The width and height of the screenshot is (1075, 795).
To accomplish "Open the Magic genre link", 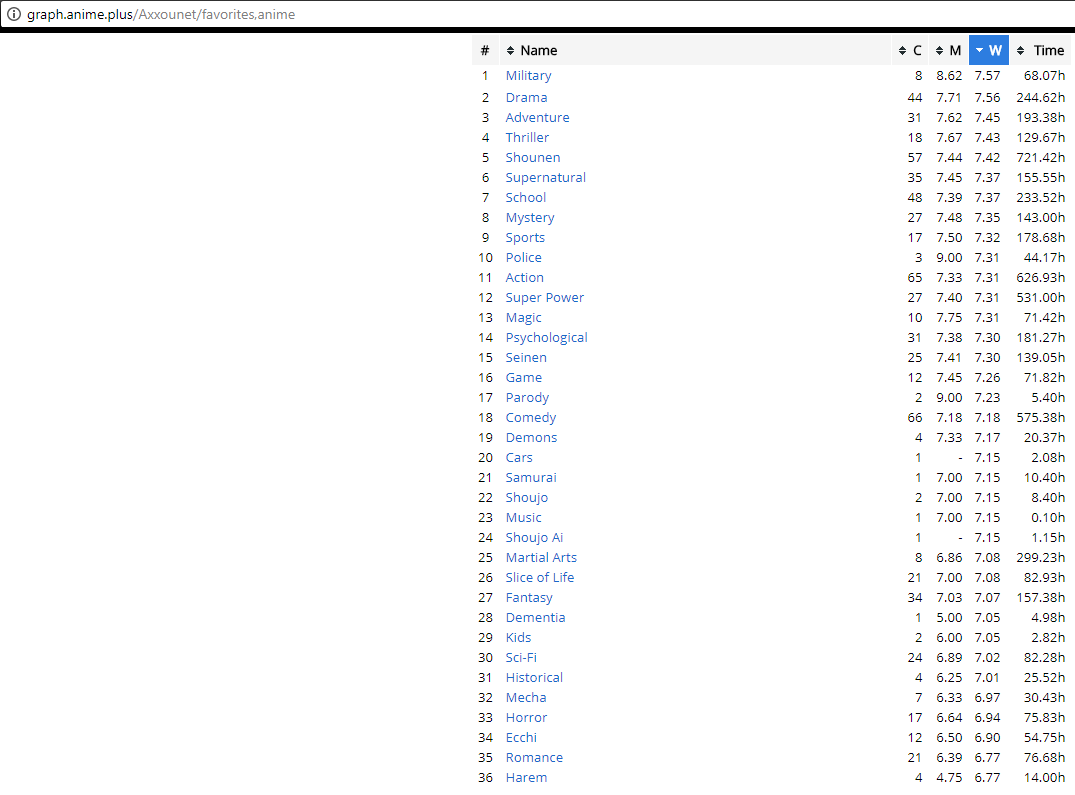I will 523,317.
